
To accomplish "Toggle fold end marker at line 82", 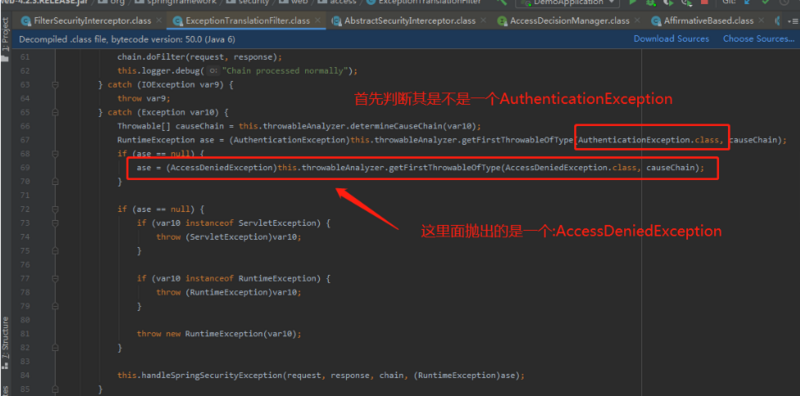I will [x=54, y=348].
